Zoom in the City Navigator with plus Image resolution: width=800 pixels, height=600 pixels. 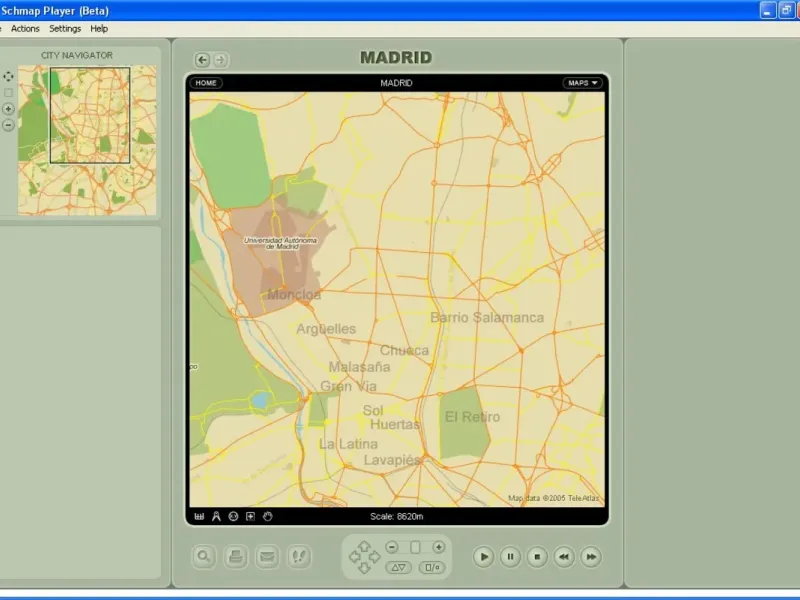coord(9,109)
